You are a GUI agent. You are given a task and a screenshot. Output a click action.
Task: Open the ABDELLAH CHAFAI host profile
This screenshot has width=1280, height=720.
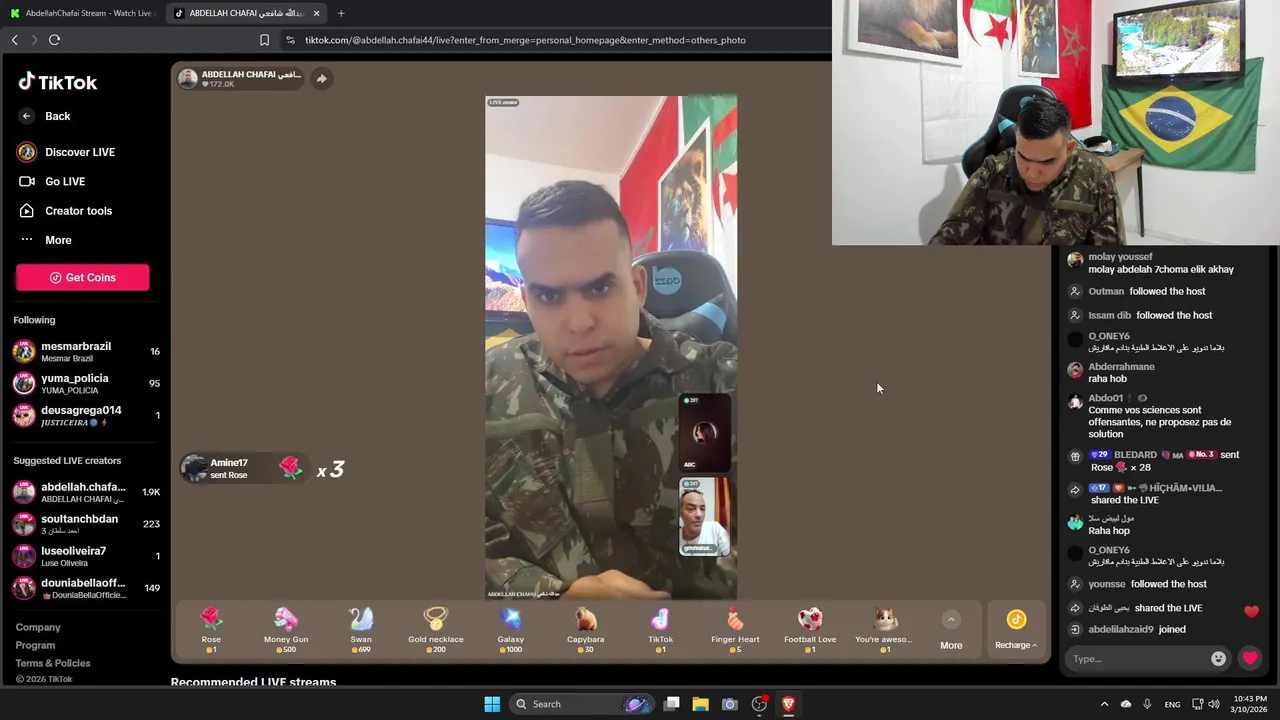pos(240,78)
